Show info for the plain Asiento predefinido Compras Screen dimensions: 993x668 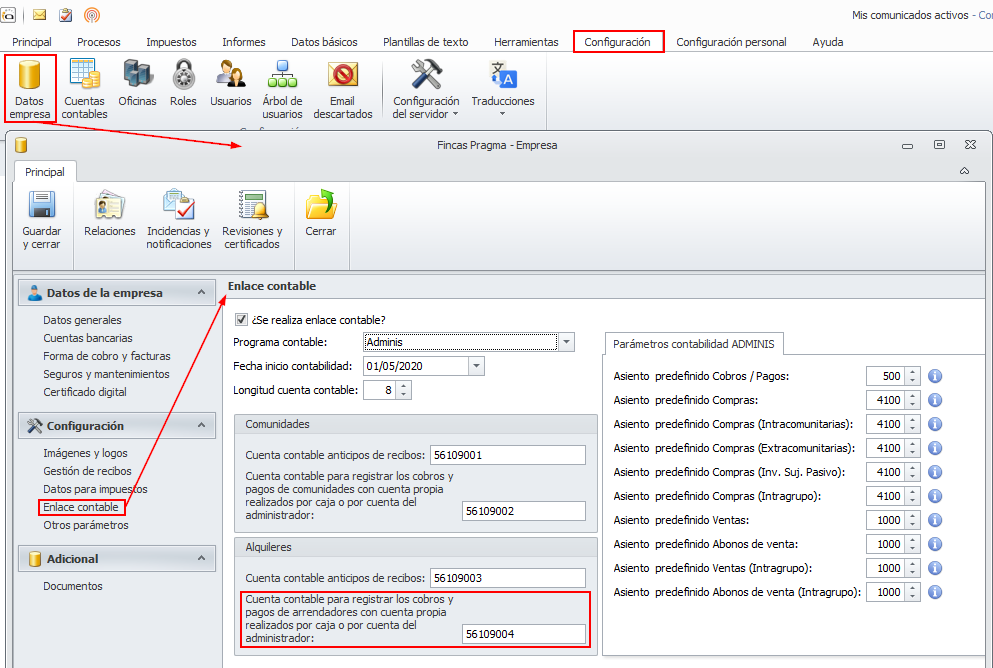click(935, 400)
